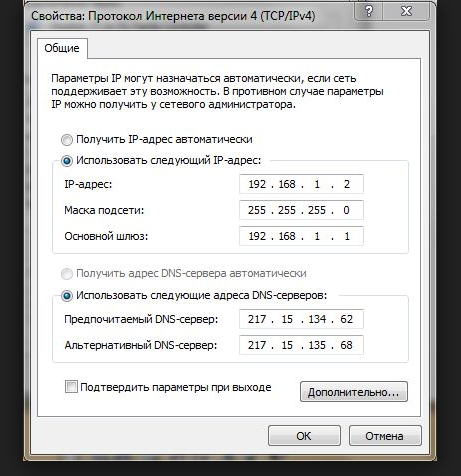Click the 'IP-адрес:' label
This screenshot has width=461, height=476.
click(x=88, y=184)
